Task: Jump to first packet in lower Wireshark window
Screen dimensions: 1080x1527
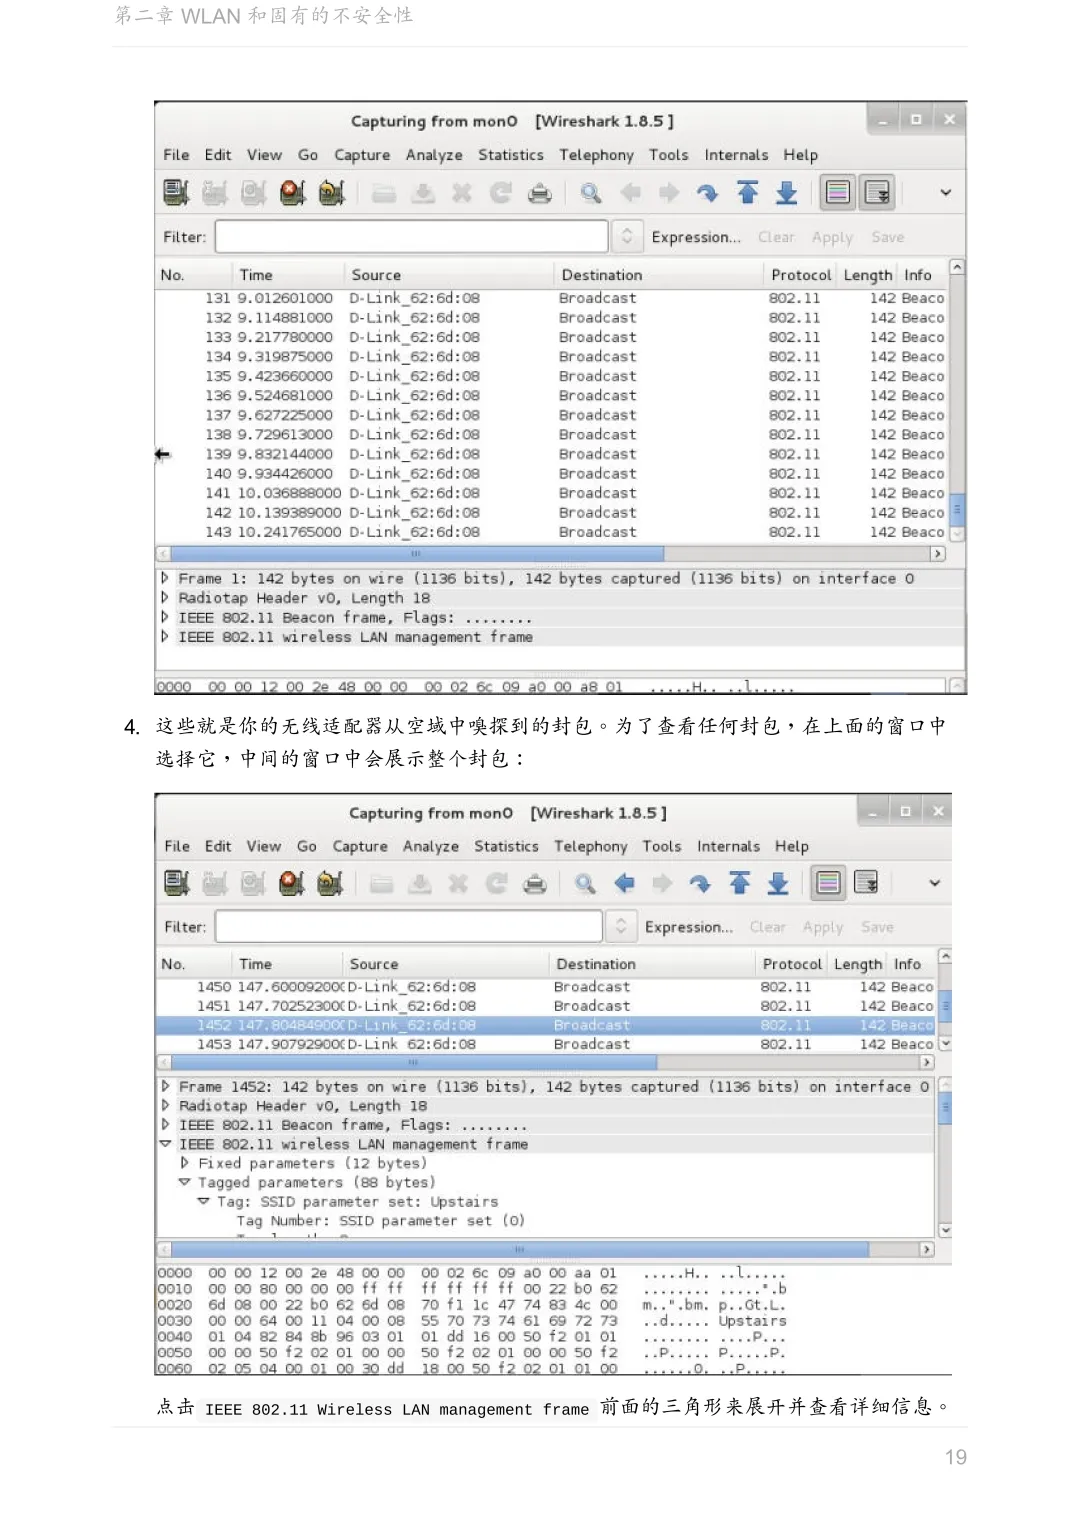Action: point(740,884)
